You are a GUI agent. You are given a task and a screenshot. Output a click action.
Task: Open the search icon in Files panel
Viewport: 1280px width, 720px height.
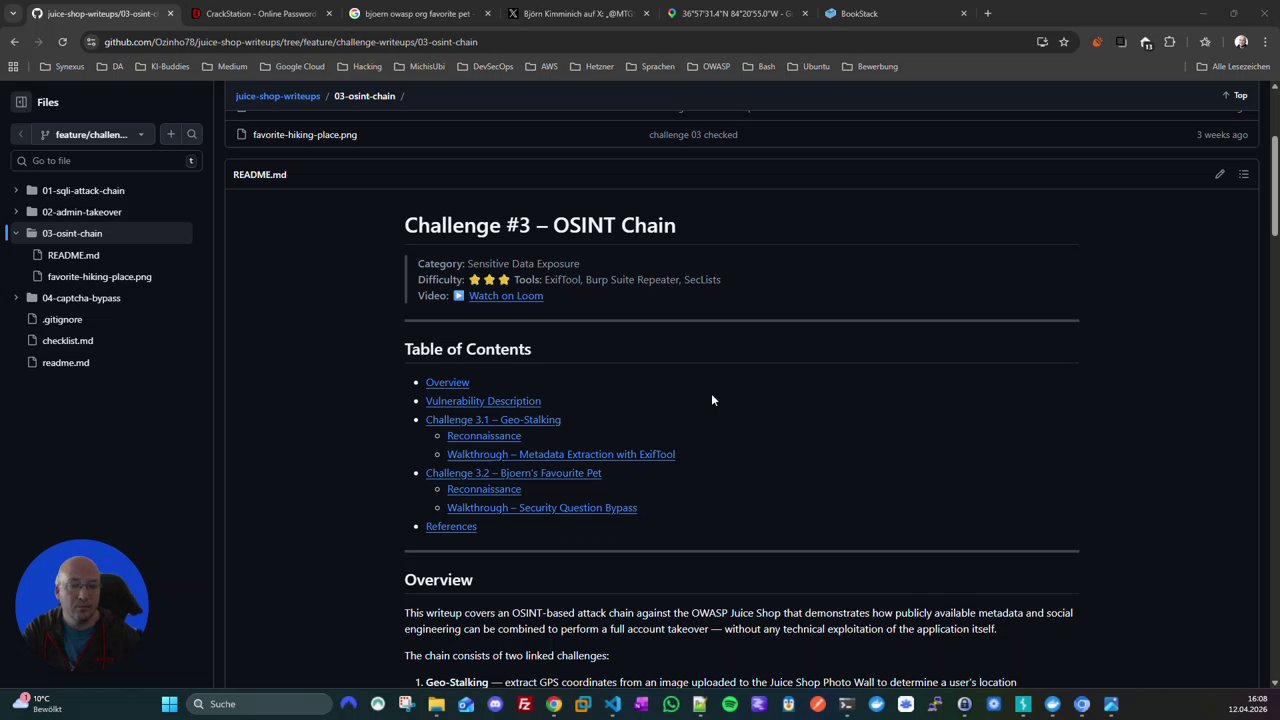pyautogui.click(x=192, y=134)
